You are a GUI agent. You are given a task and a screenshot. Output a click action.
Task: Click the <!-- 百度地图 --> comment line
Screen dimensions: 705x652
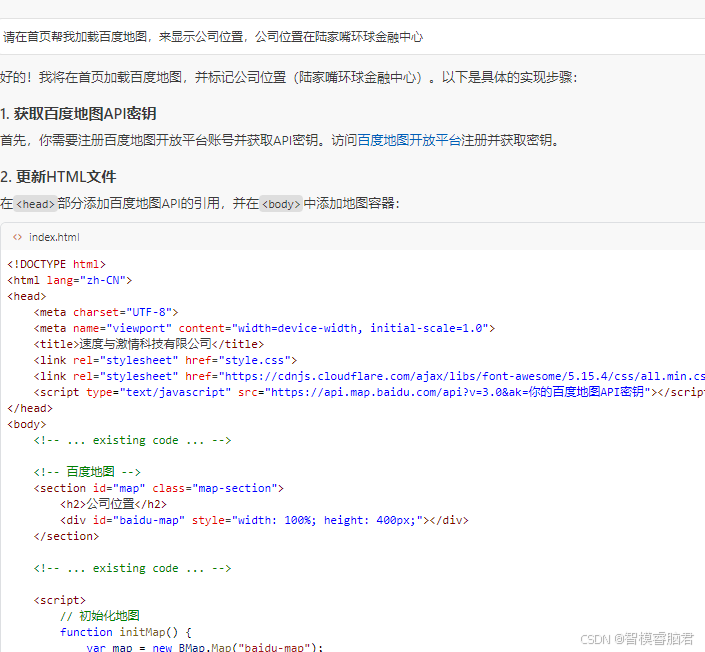87,472
